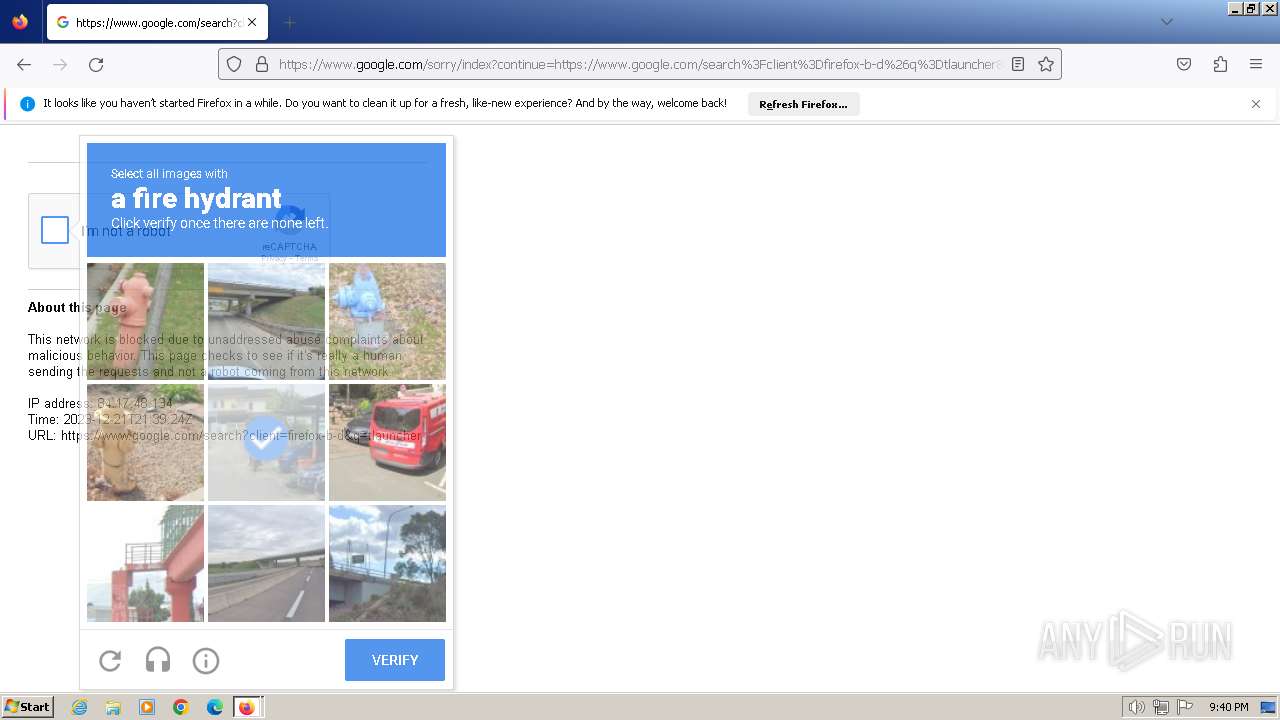The height and width of the screenshot is (720, 1280).
Task: Go forward using the forward arrow
Action: (60, 64)
